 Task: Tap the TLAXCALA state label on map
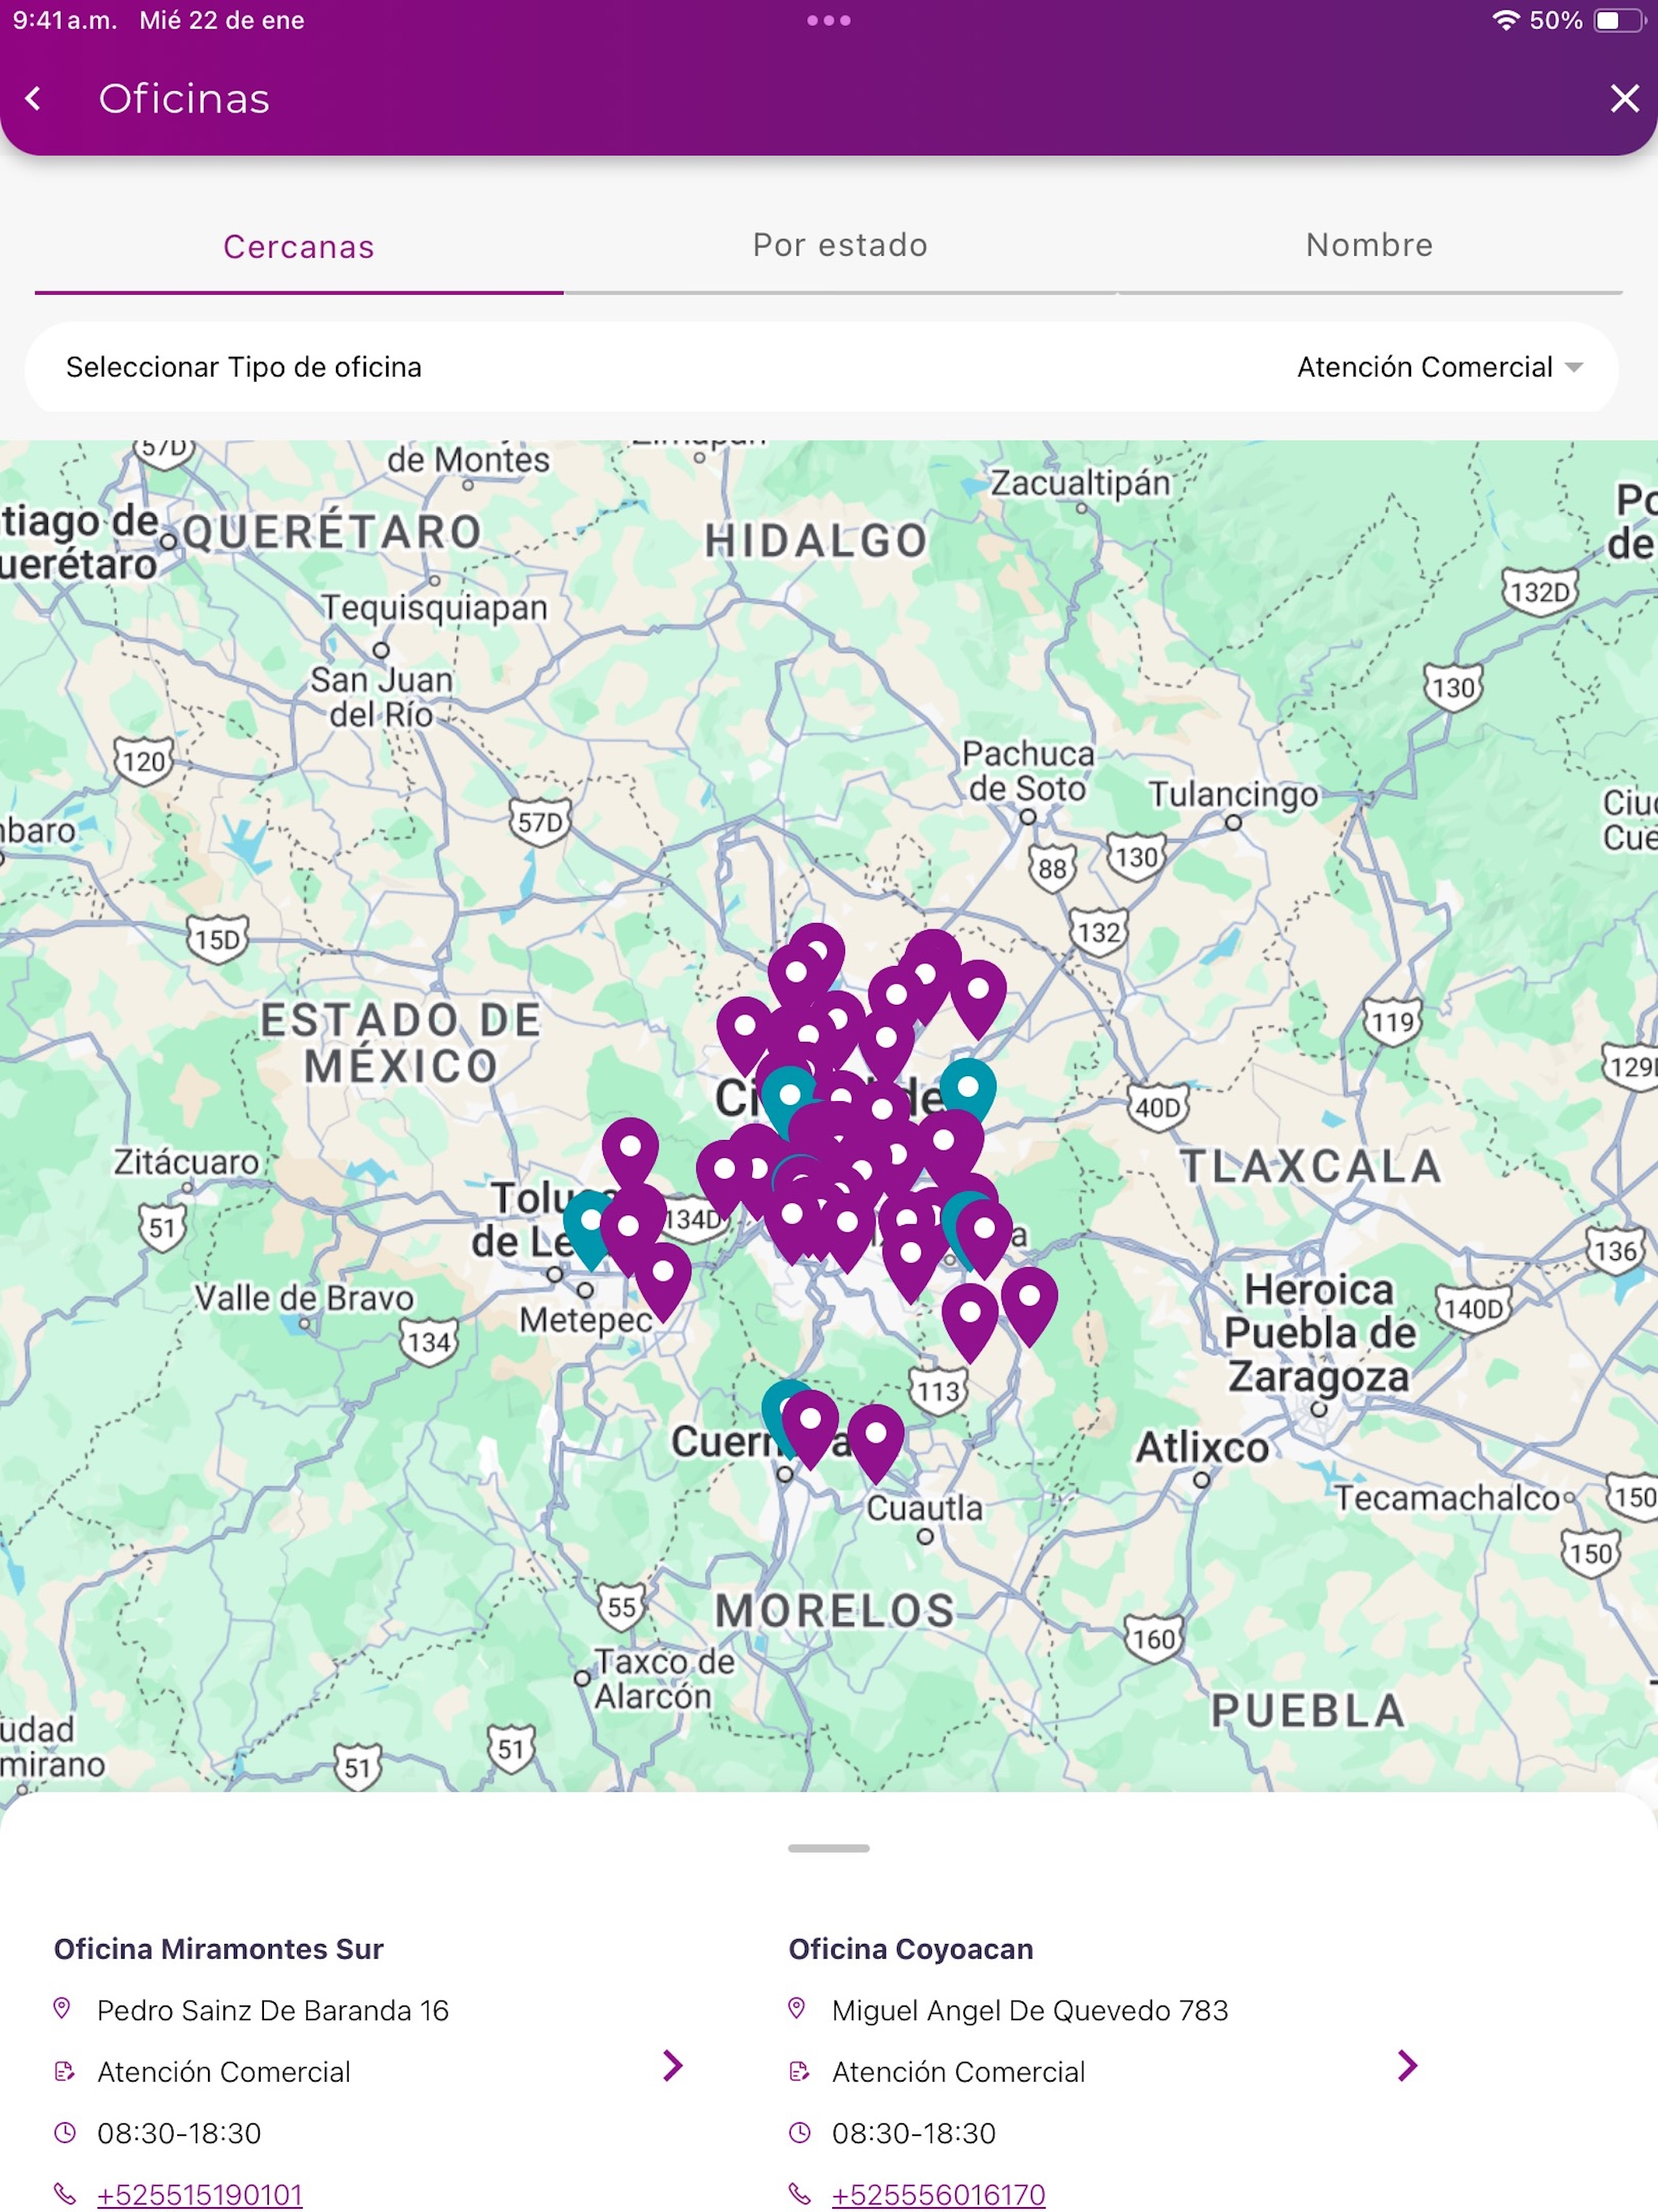(x=1311, y=1166)
